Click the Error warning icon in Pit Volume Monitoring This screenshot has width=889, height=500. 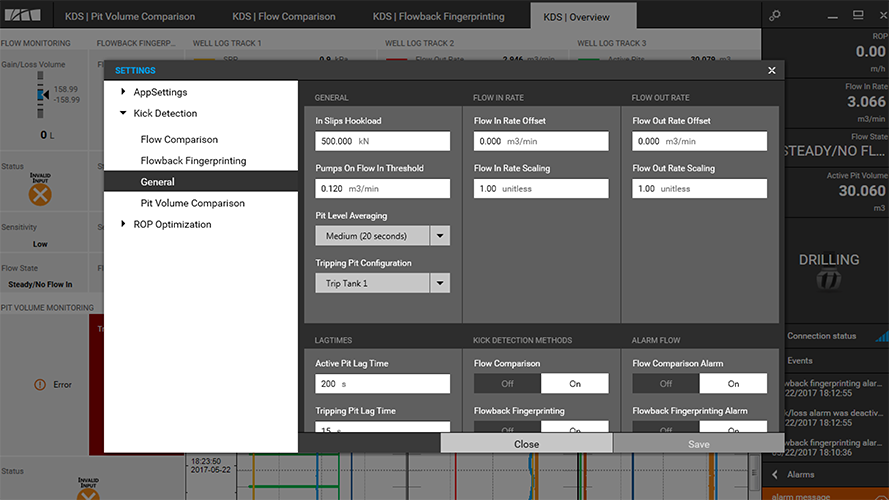point(39,384)
